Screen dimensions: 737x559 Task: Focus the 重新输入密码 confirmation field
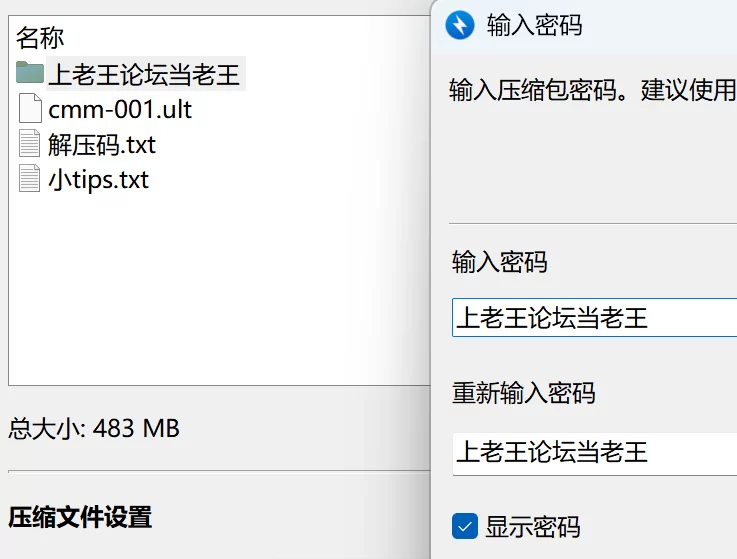click(595, 453)
